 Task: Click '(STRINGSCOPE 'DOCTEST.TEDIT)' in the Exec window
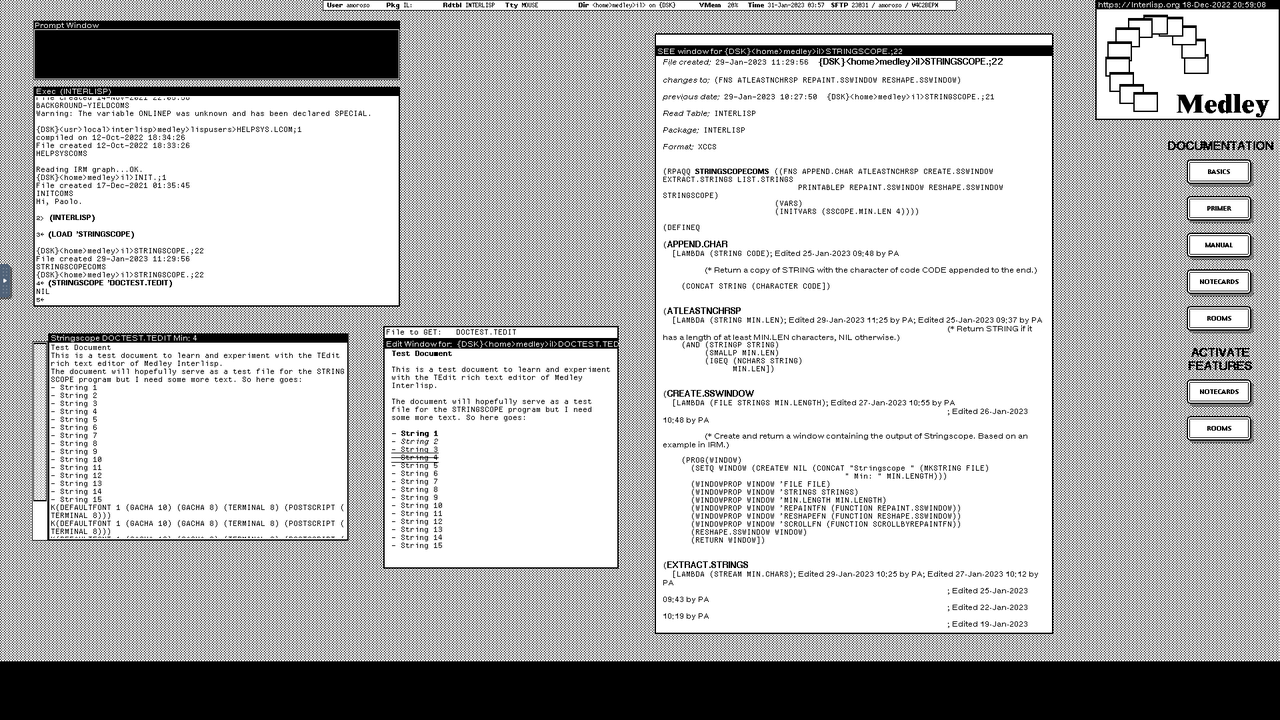110,283
